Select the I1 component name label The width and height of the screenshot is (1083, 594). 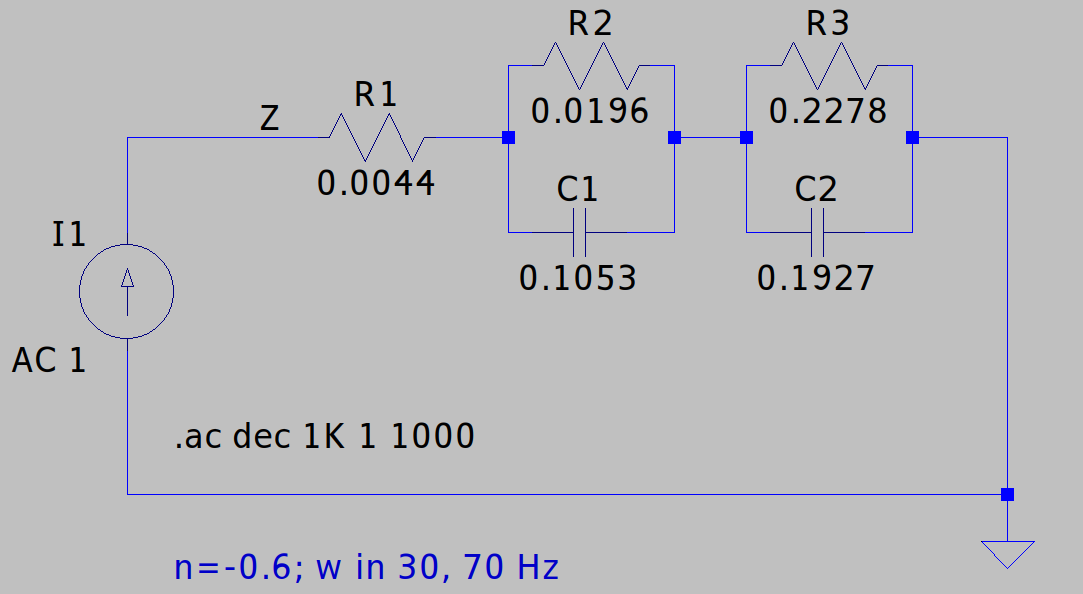click(69, 236)
